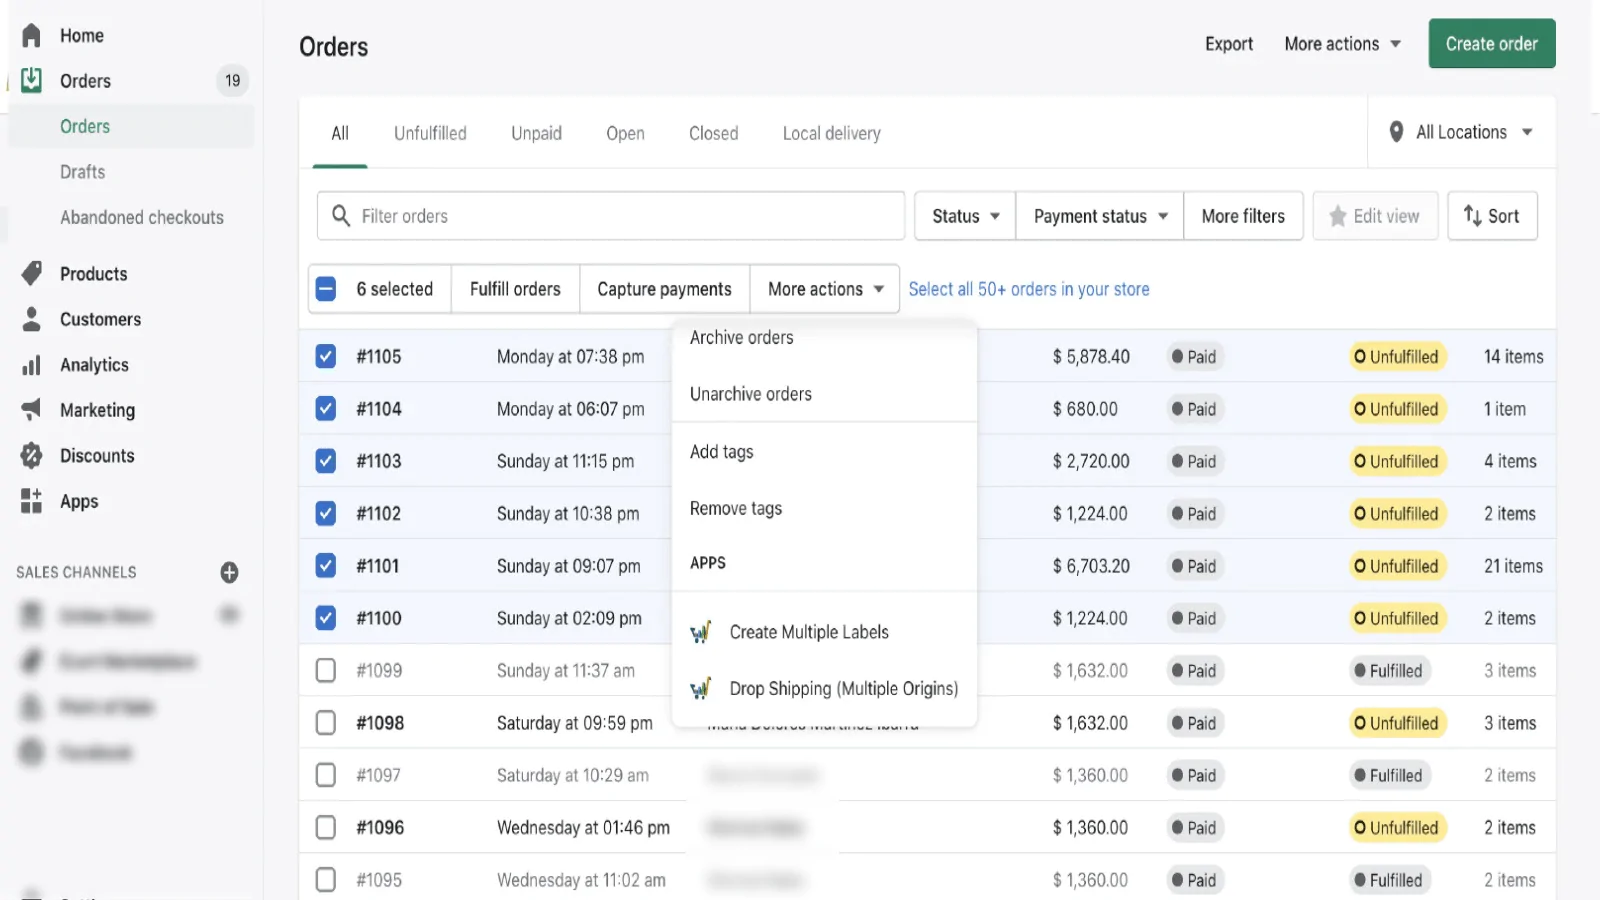1600x900 pixels.
Task: Uncheck order #1103 checkbox
Action: 326,461
